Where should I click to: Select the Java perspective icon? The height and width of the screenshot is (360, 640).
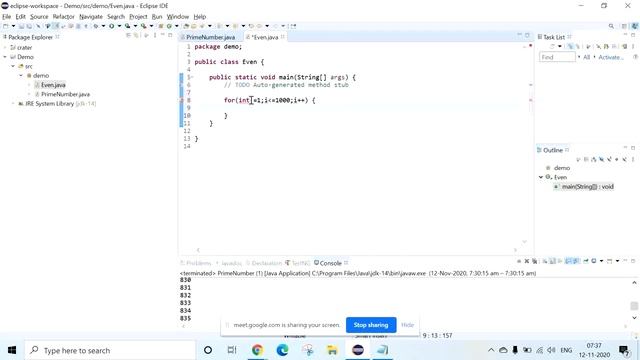coord(635,26)
